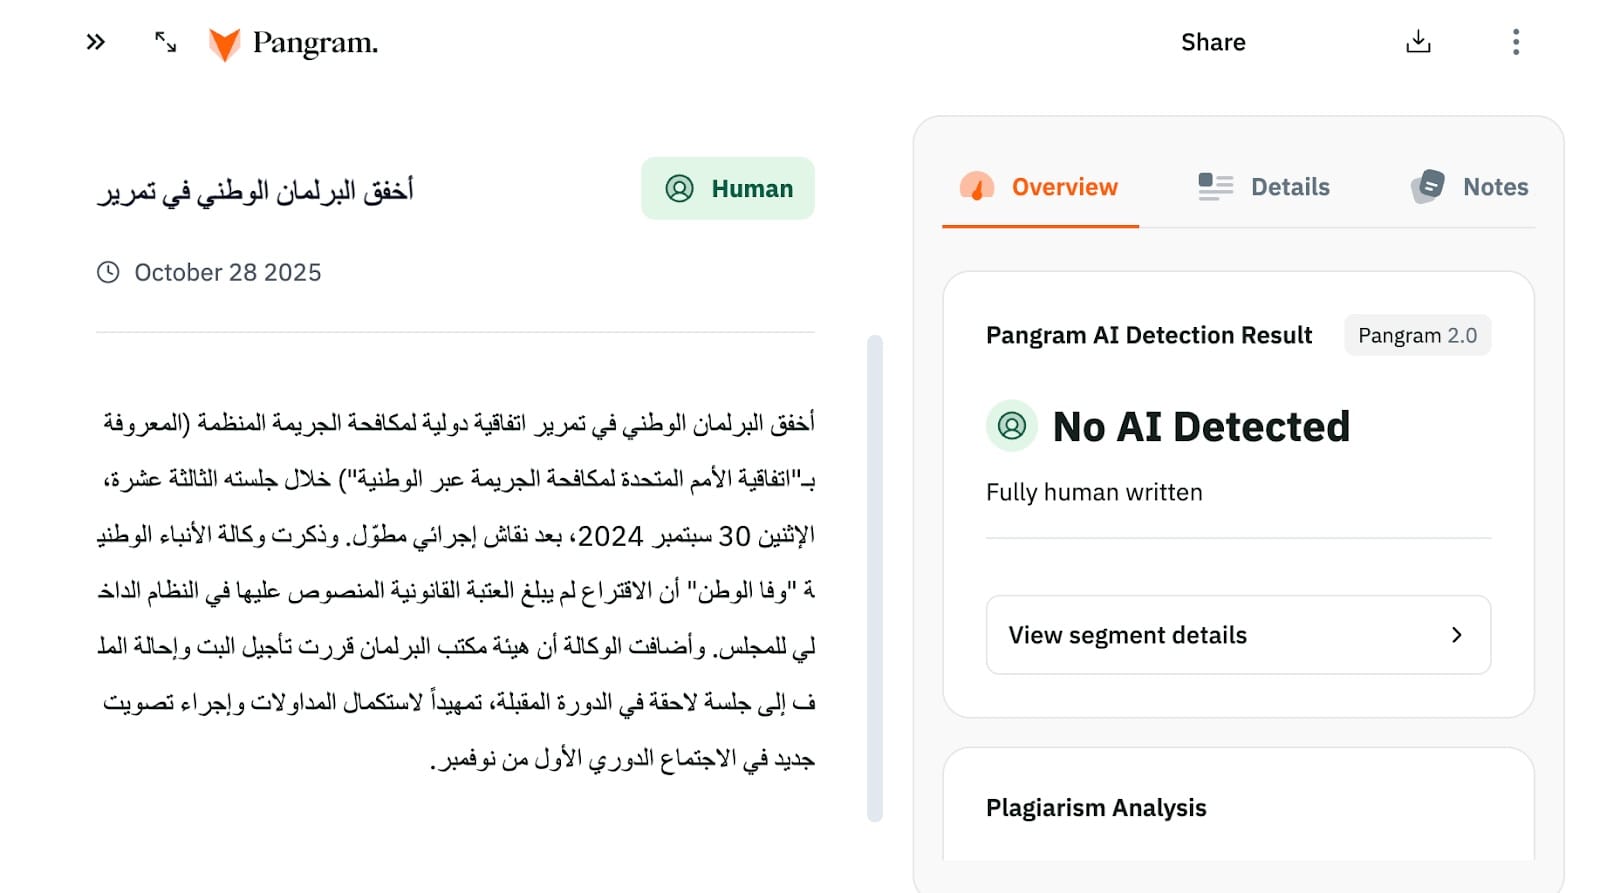Click the Pangram fox logo
Screen dimensions: 1600x893
(224, 44)
